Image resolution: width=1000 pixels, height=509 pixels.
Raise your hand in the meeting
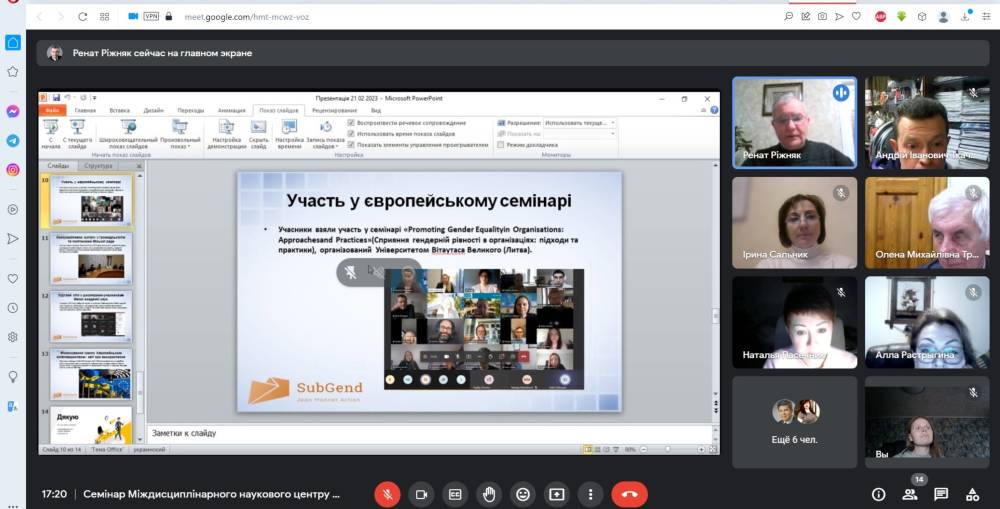tap(489, 494)
